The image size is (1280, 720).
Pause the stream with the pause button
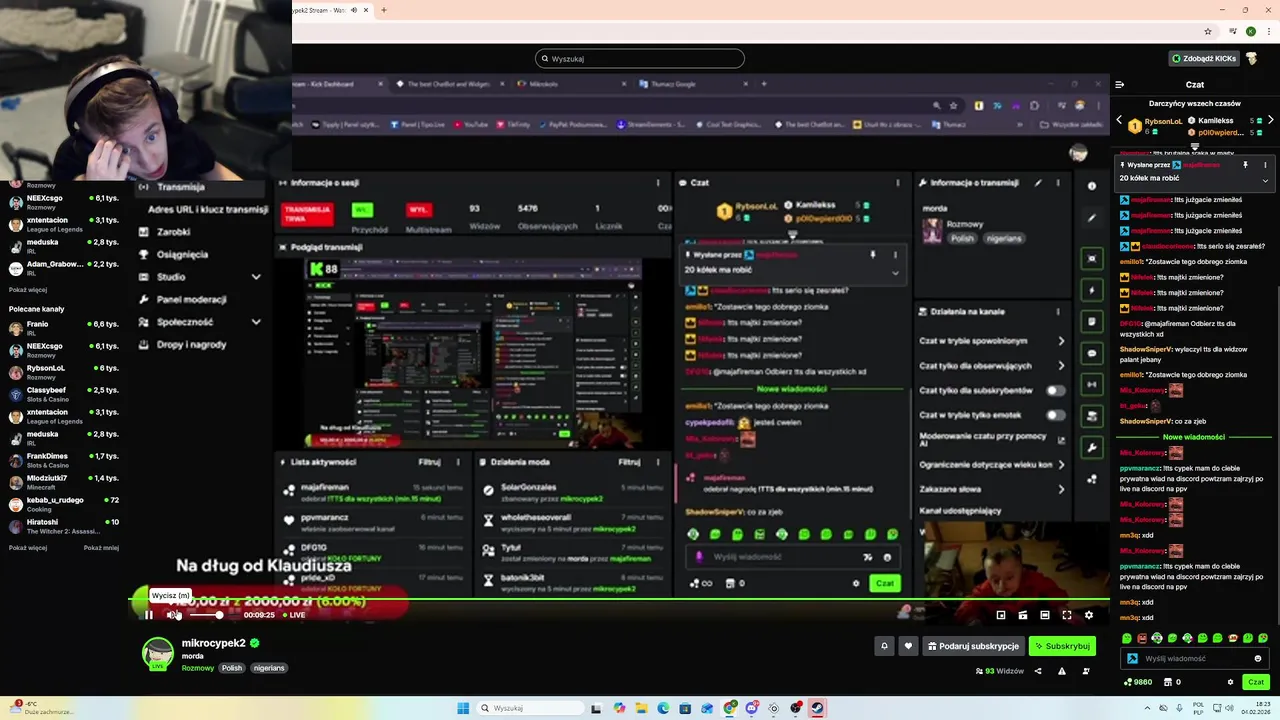(149, 615)
